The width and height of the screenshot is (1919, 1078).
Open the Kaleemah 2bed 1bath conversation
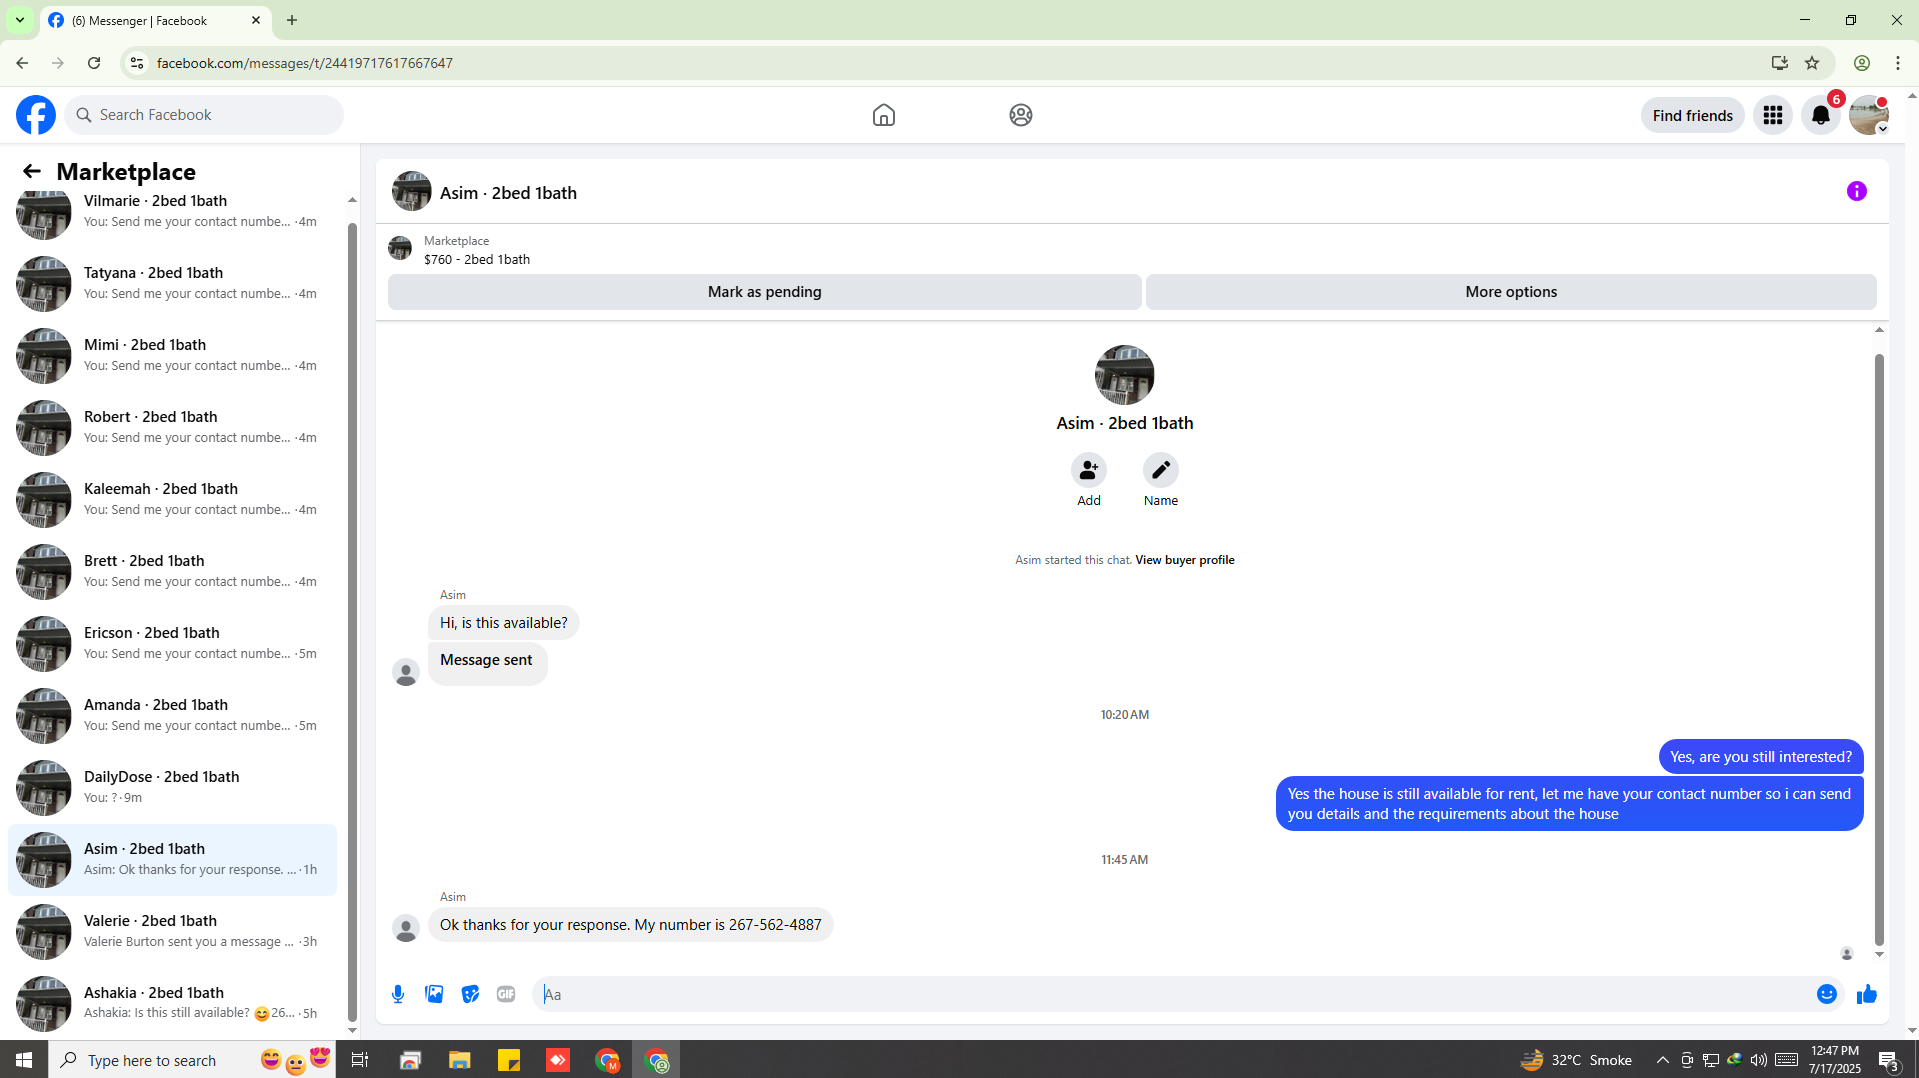pos(172,499)
